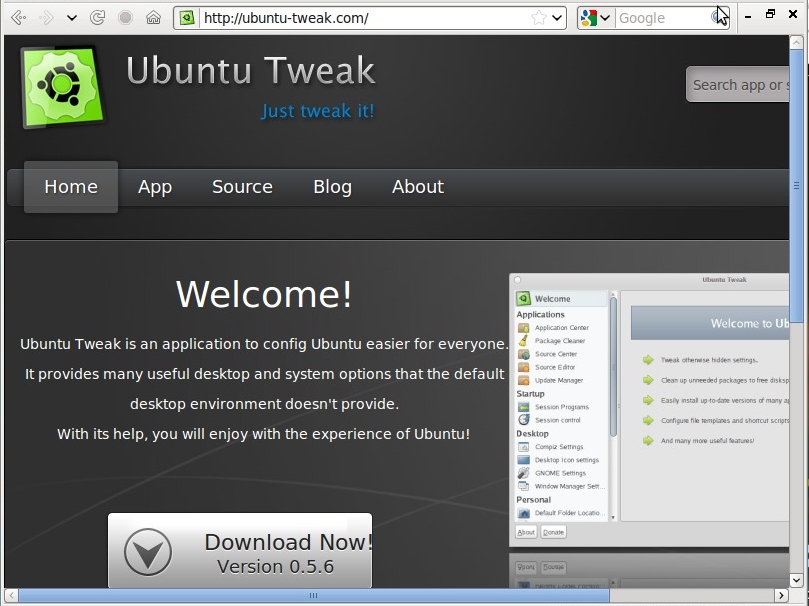Click GNOME Settings icon in the preview
The height and width of the screenshot is (606, 809).
tap(523, 473)
